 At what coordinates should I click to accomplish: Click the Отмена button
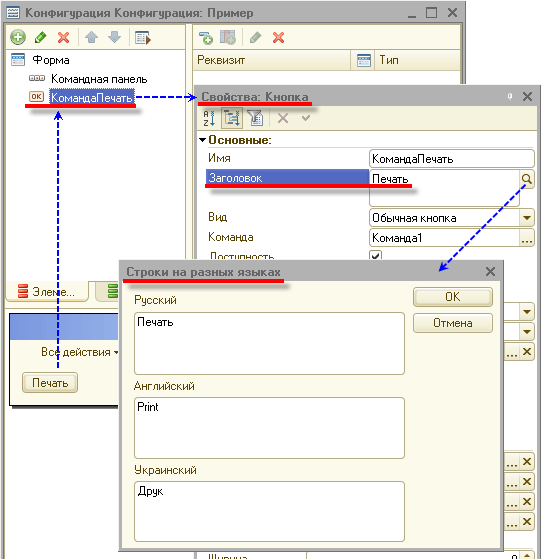click(453, 323)
